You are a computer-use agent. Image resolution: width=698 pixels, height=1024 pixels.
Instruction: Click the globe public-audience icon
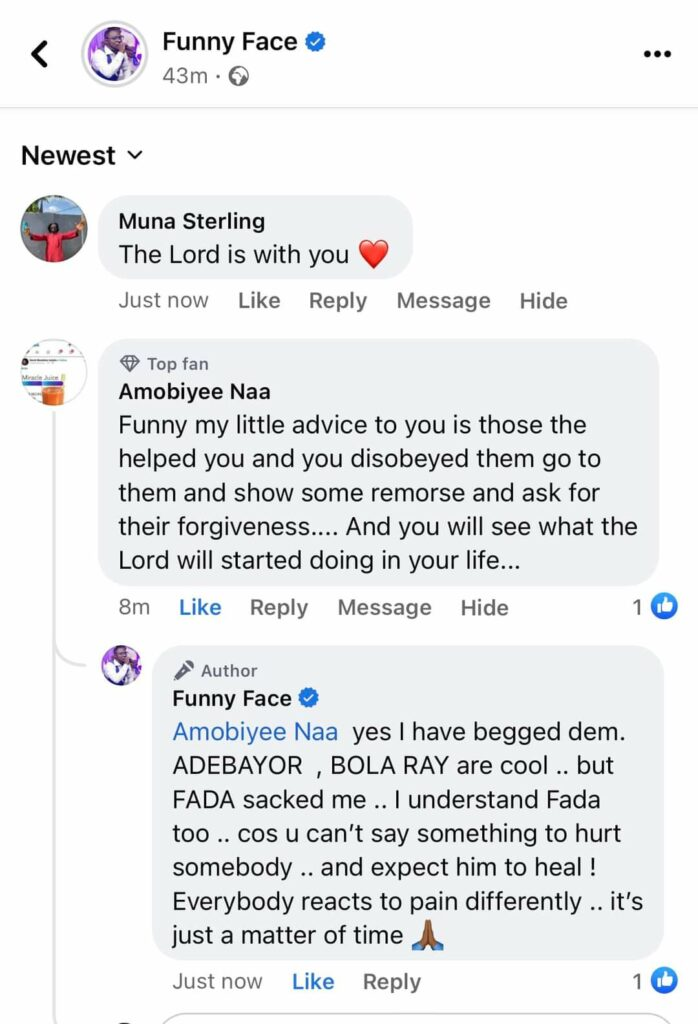[239, 76]
